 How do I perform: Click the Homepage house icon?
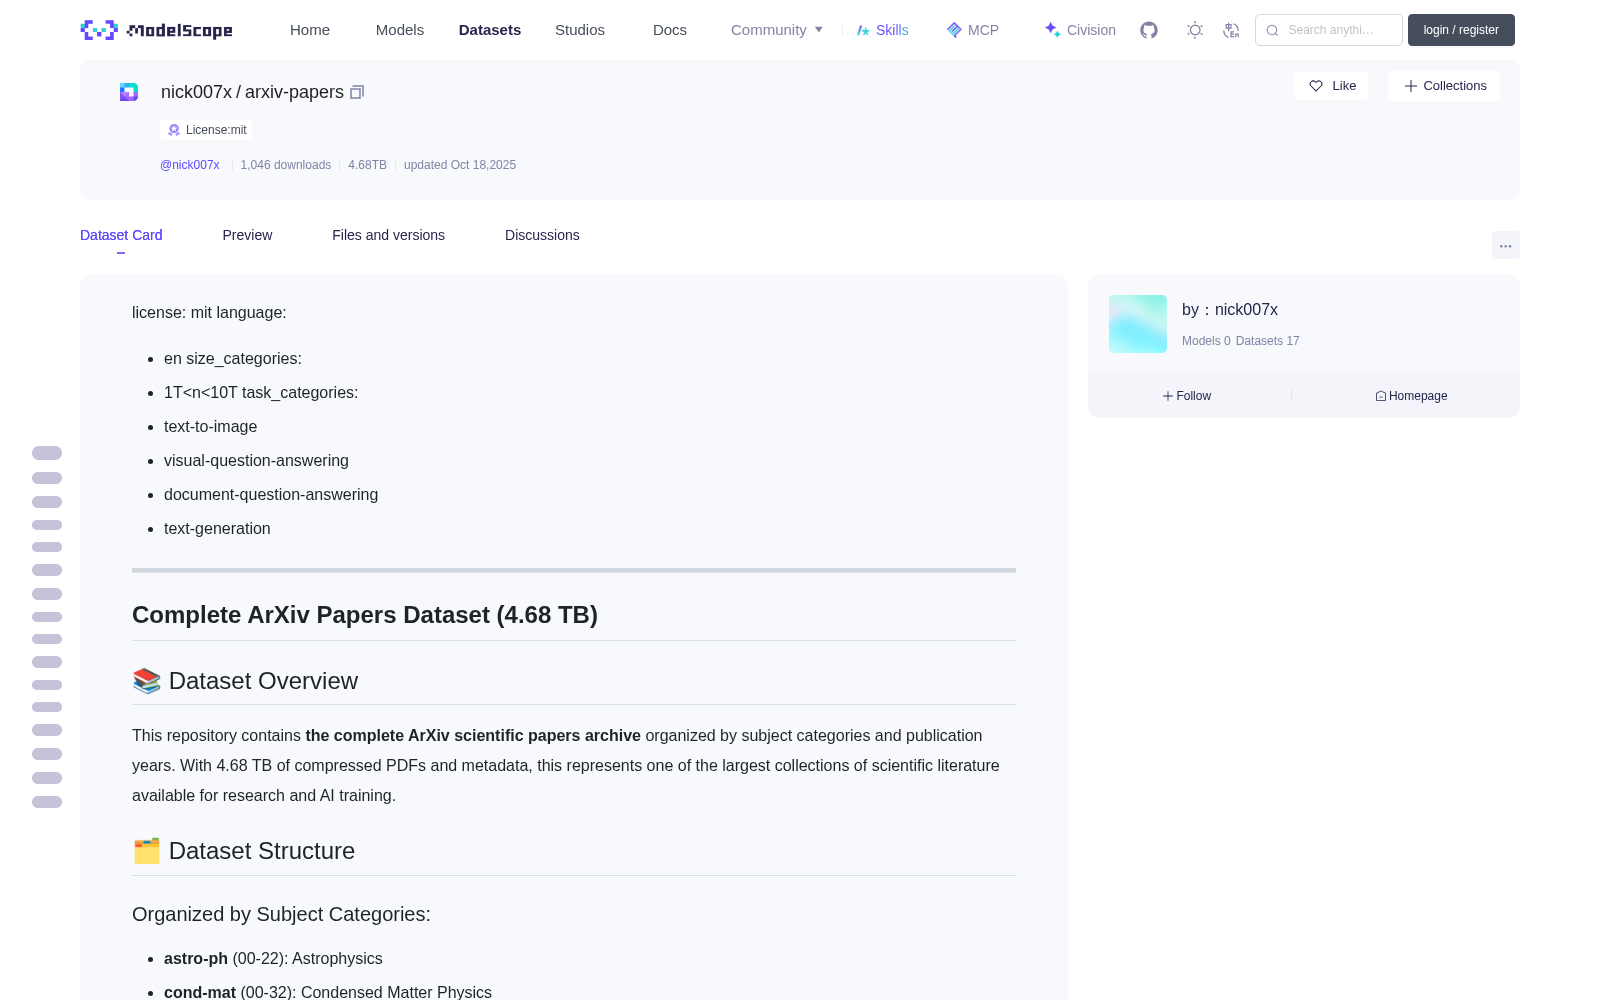1381,396
